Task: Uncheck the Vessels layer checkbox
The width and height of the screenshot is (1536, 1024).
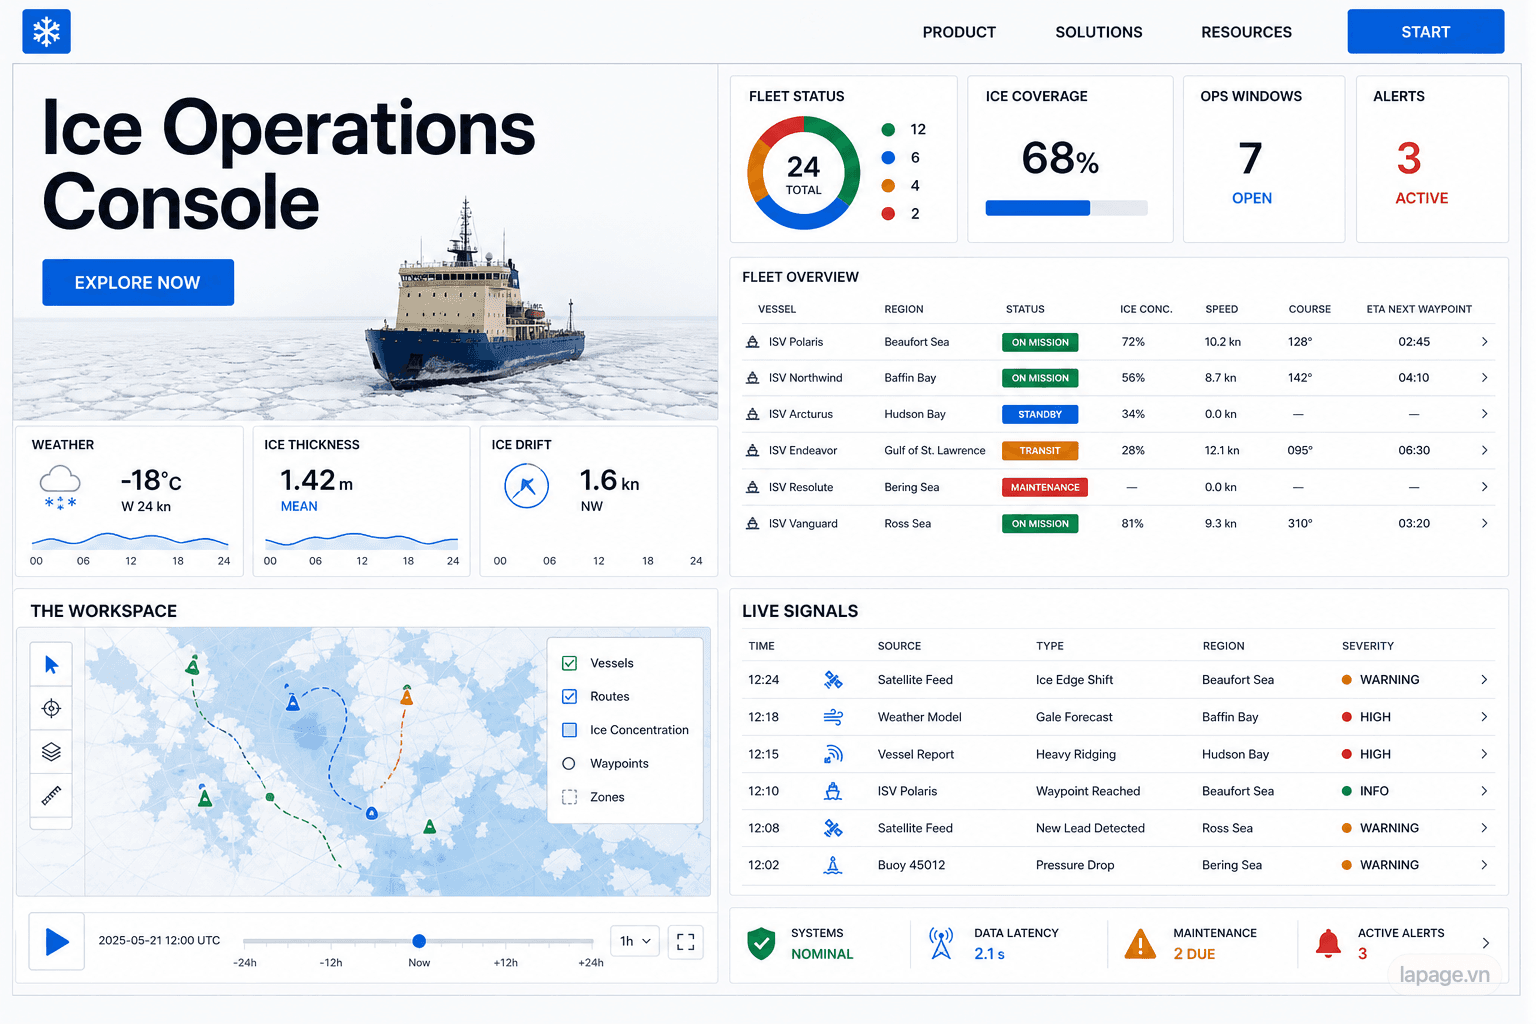Action: tap(569, 663)
